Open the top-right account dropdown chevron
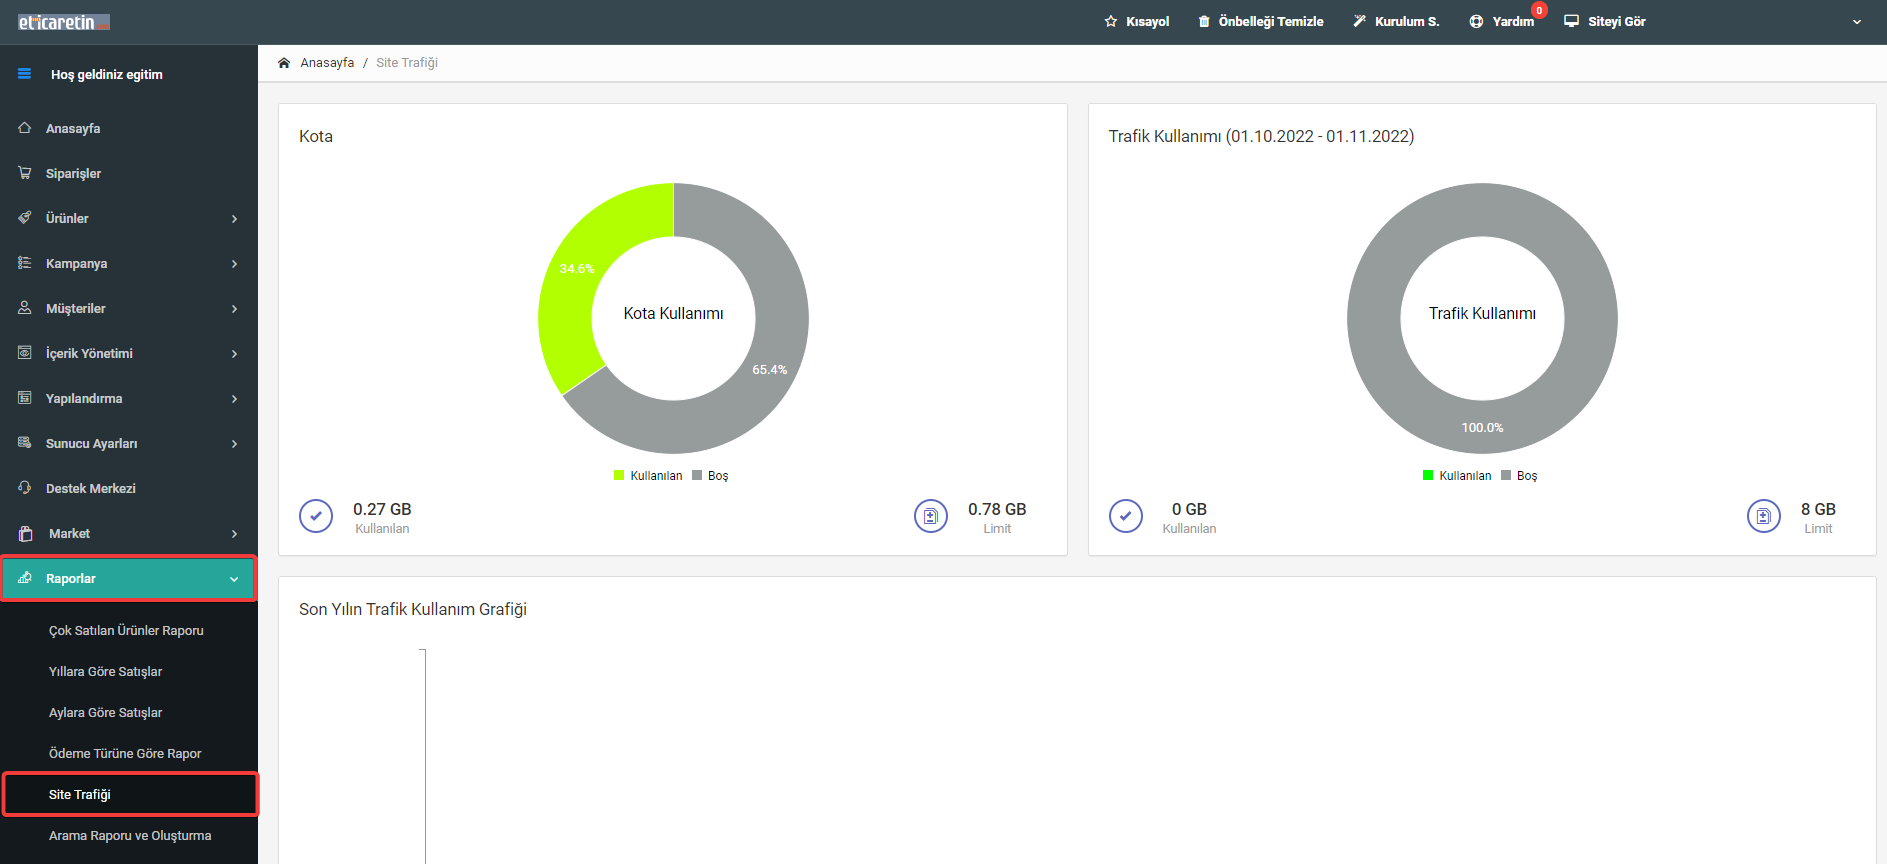This screenshot has height=864, width=1887. tap(1857, 22)
